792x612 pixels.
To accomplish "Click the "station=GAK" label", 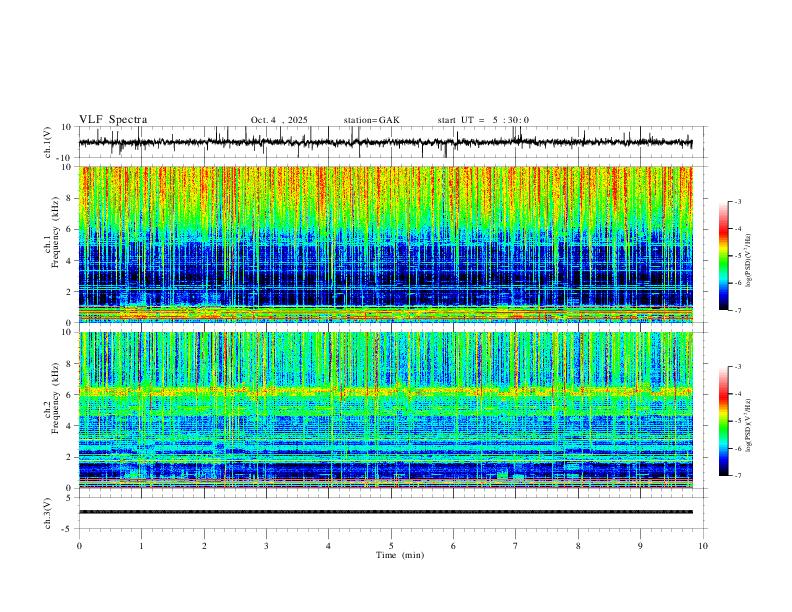I will point(371,120).
